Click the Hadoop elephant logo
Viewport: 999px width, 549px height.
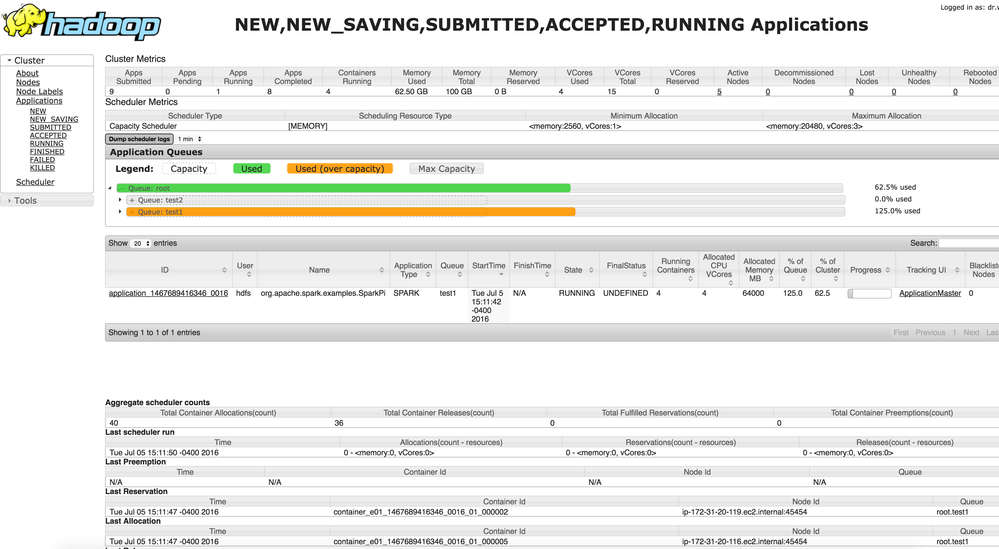click(x=81, y=22)
